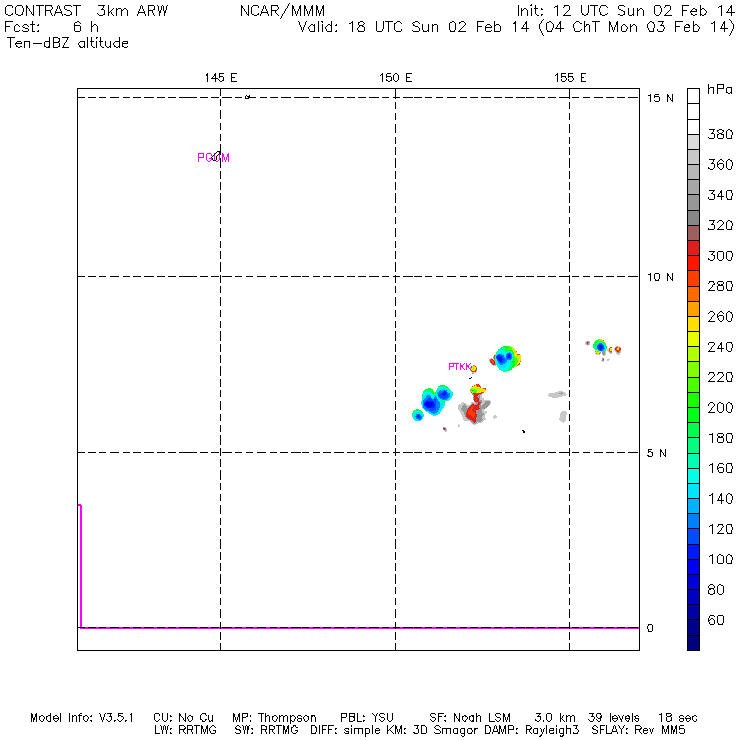This screenshot has width=740, height=740.
Task: Click the CU: No Cu text
Action: coord(184,718)
